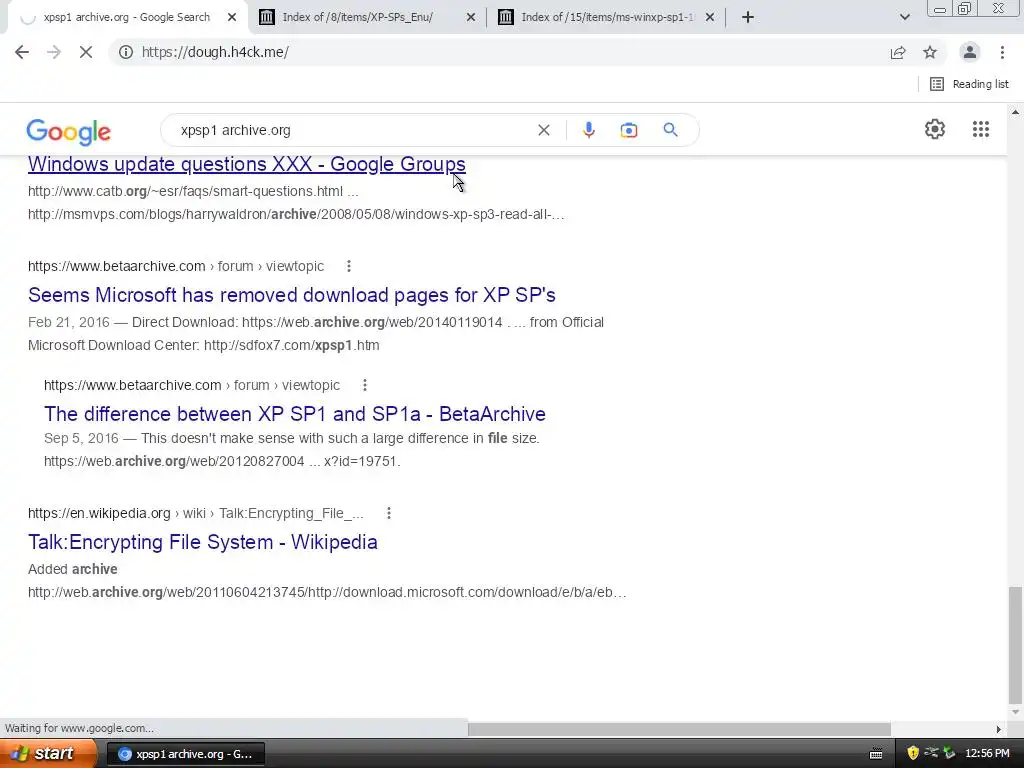Stop page loading with X button

(86, 52)
